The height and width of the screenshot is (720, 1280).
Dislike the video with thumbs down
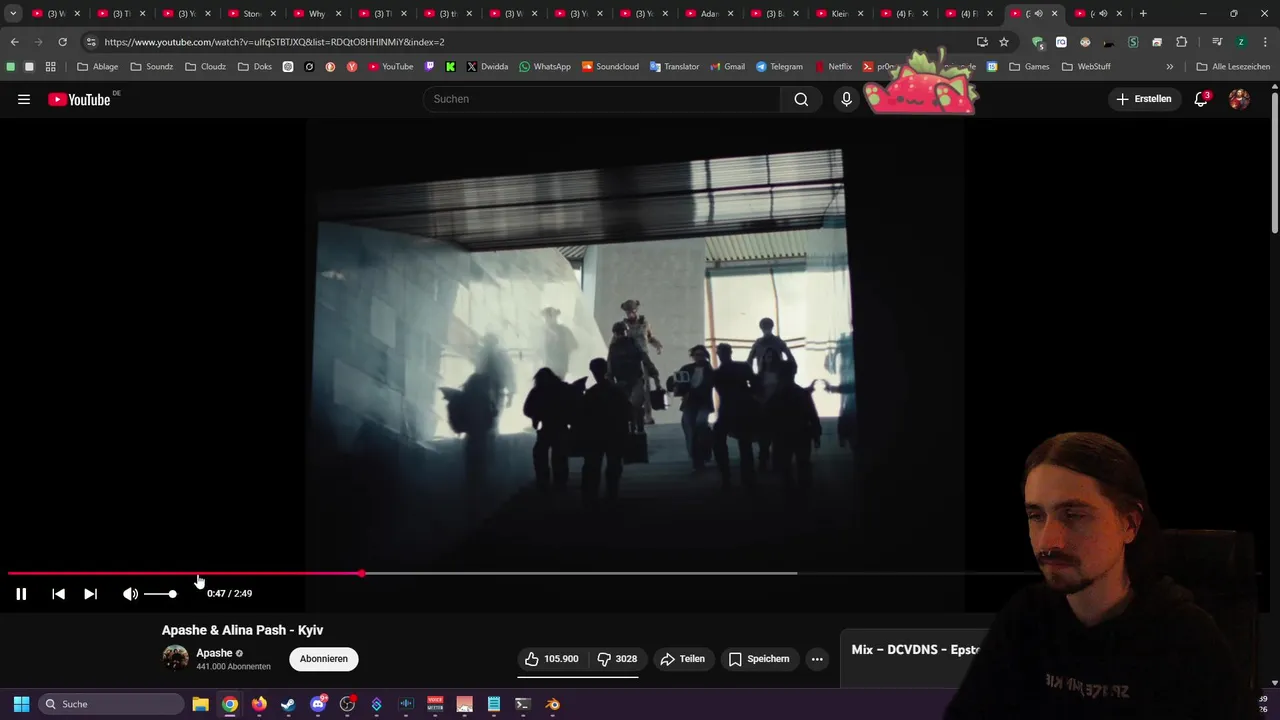click(617, 659)
